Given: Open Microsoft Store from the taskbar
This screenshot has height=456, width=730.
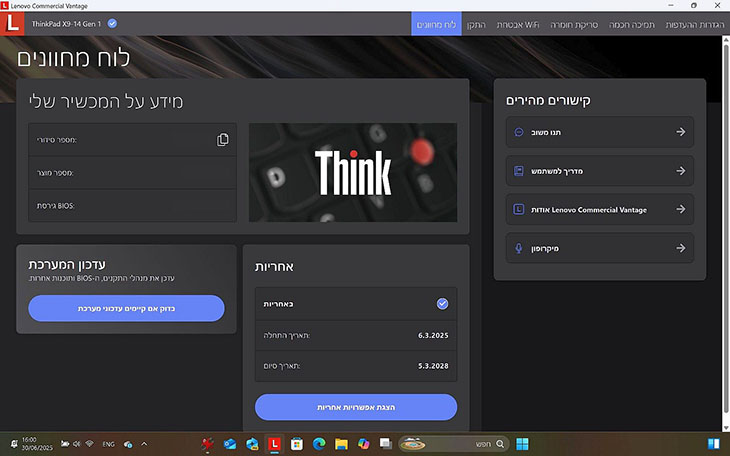Looking at the screenshot, I should coord(297,444).
